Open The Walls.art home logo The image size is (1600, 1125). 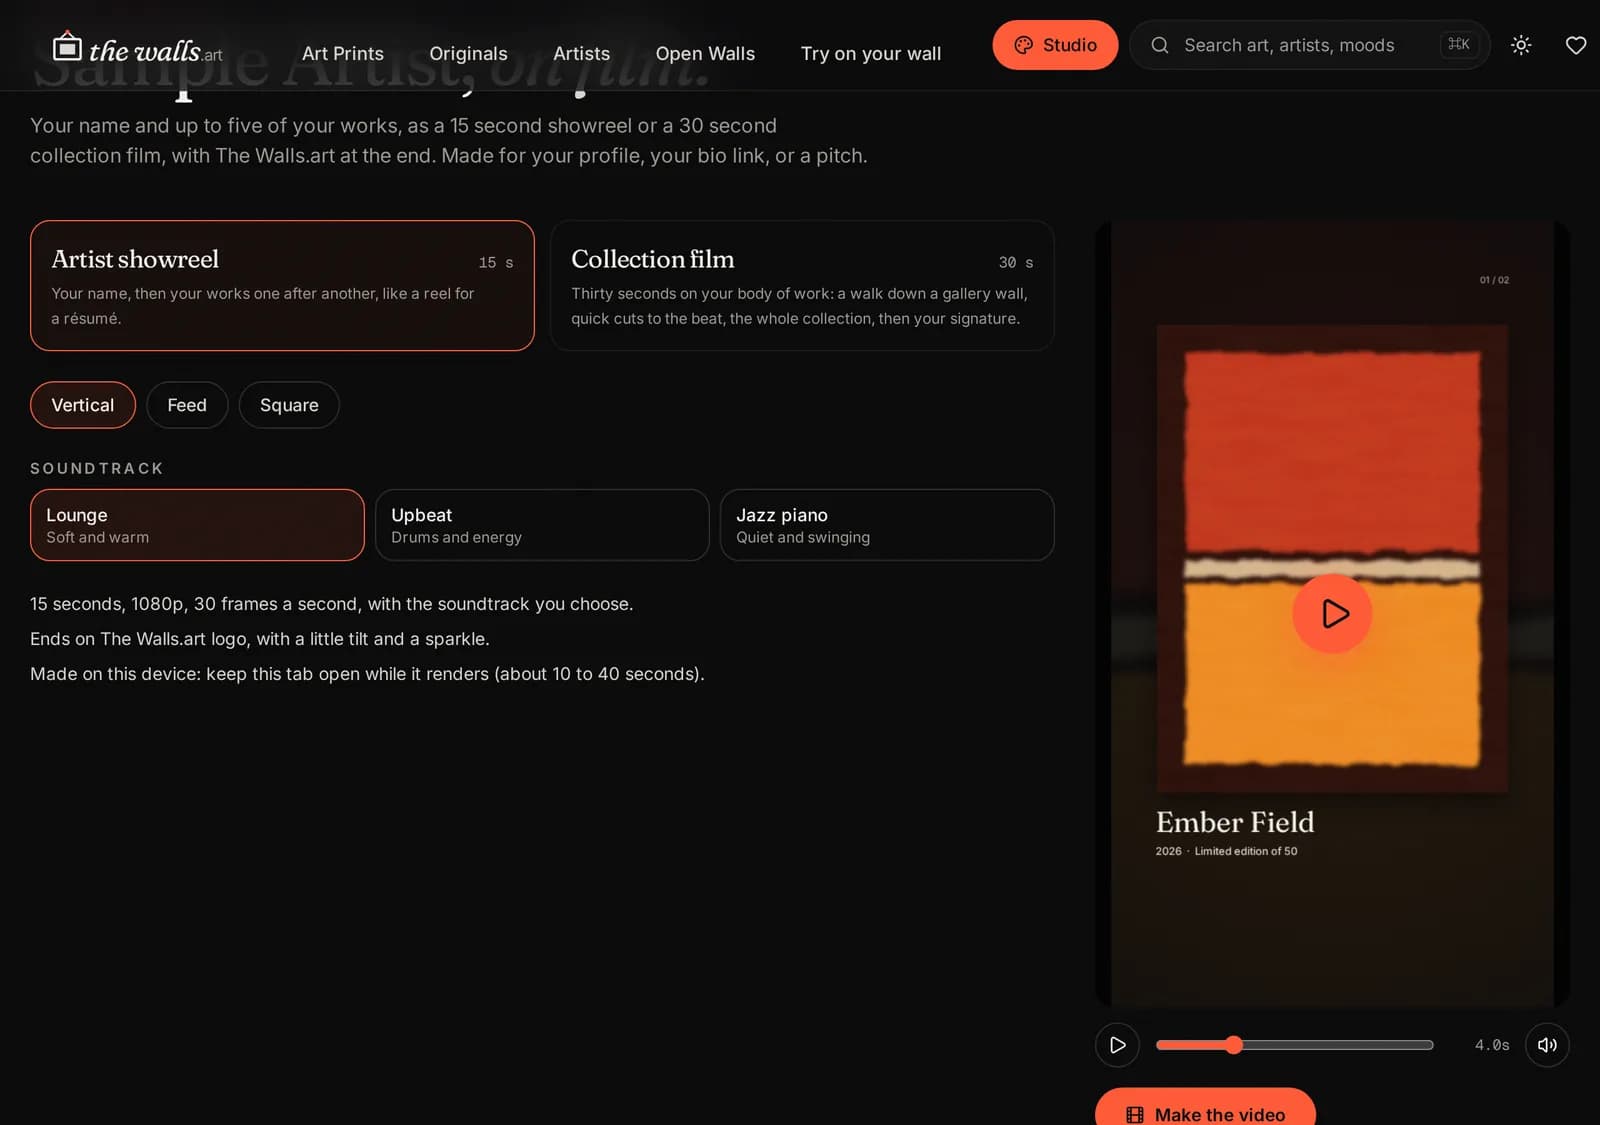click(137, 48)
